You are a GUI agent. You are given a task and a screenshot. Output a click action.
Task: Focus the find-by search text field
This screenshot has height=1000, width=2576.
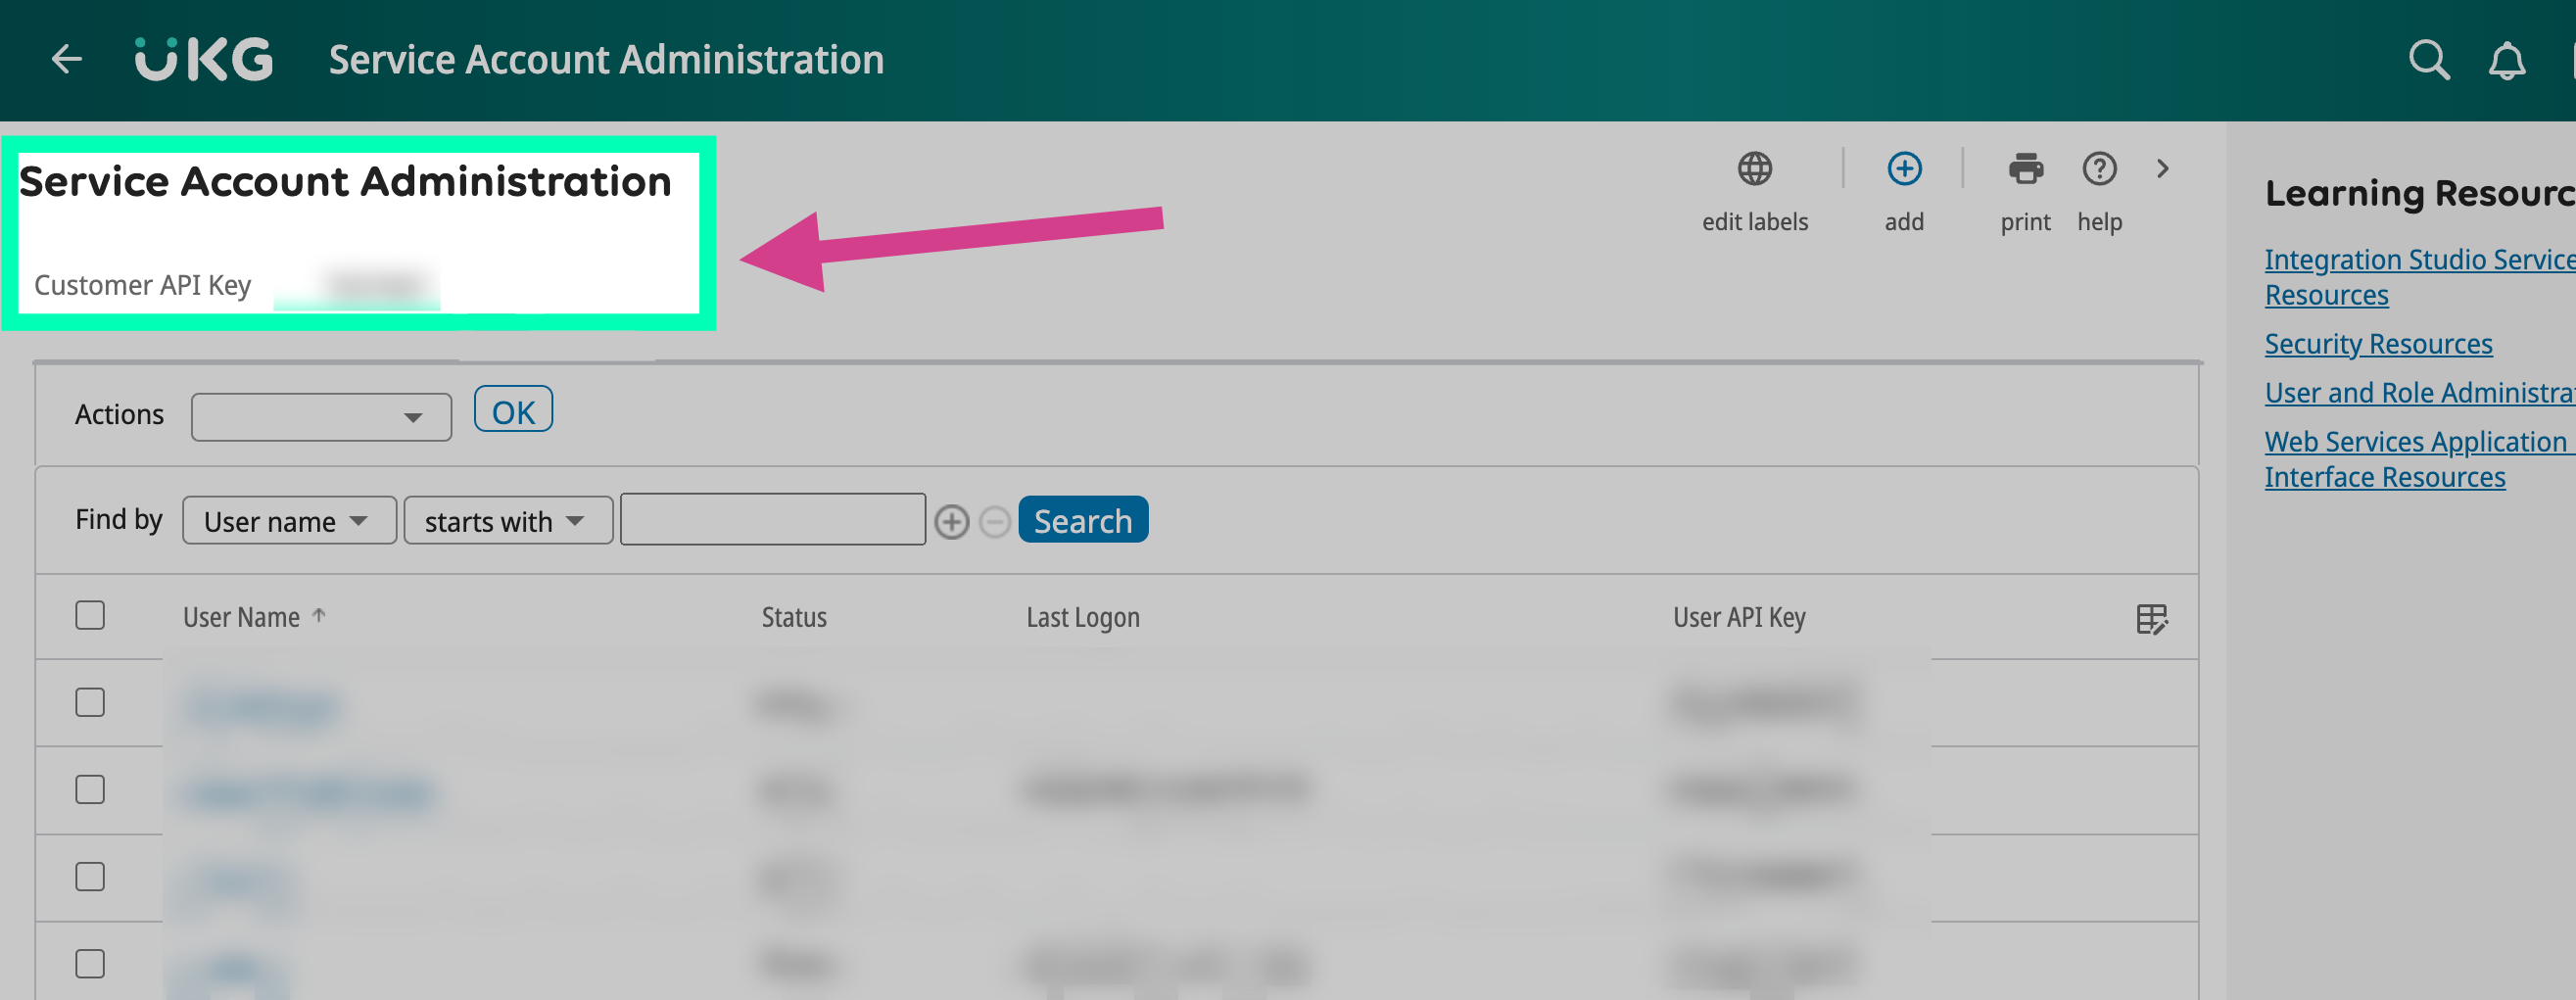point(773,519)
